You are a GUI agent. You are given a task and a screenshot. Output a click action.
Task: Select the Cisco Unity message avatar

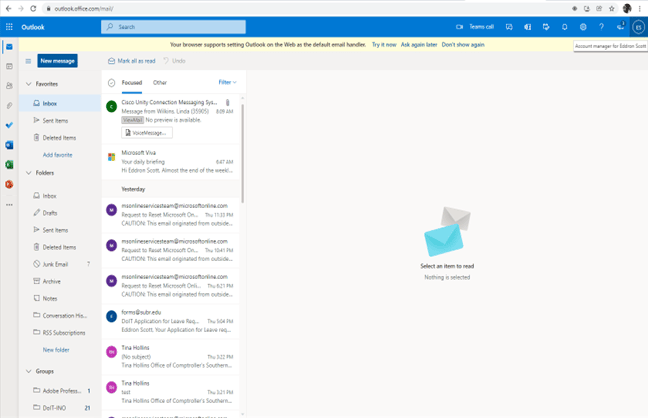(x=112, y=107)
